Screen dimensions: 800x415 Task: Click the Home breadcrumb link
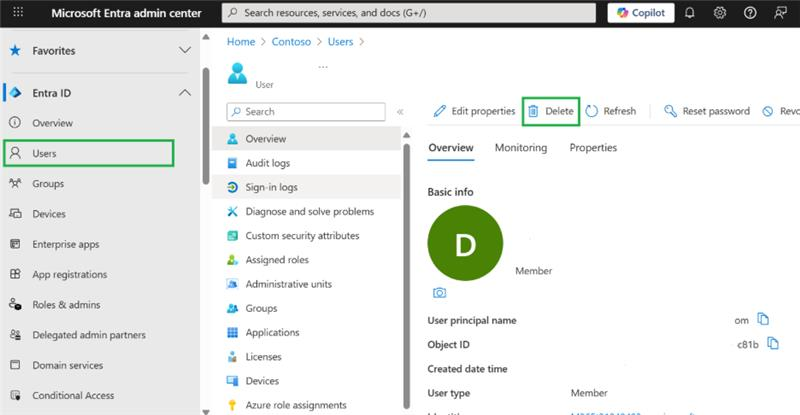click(241, 42)
